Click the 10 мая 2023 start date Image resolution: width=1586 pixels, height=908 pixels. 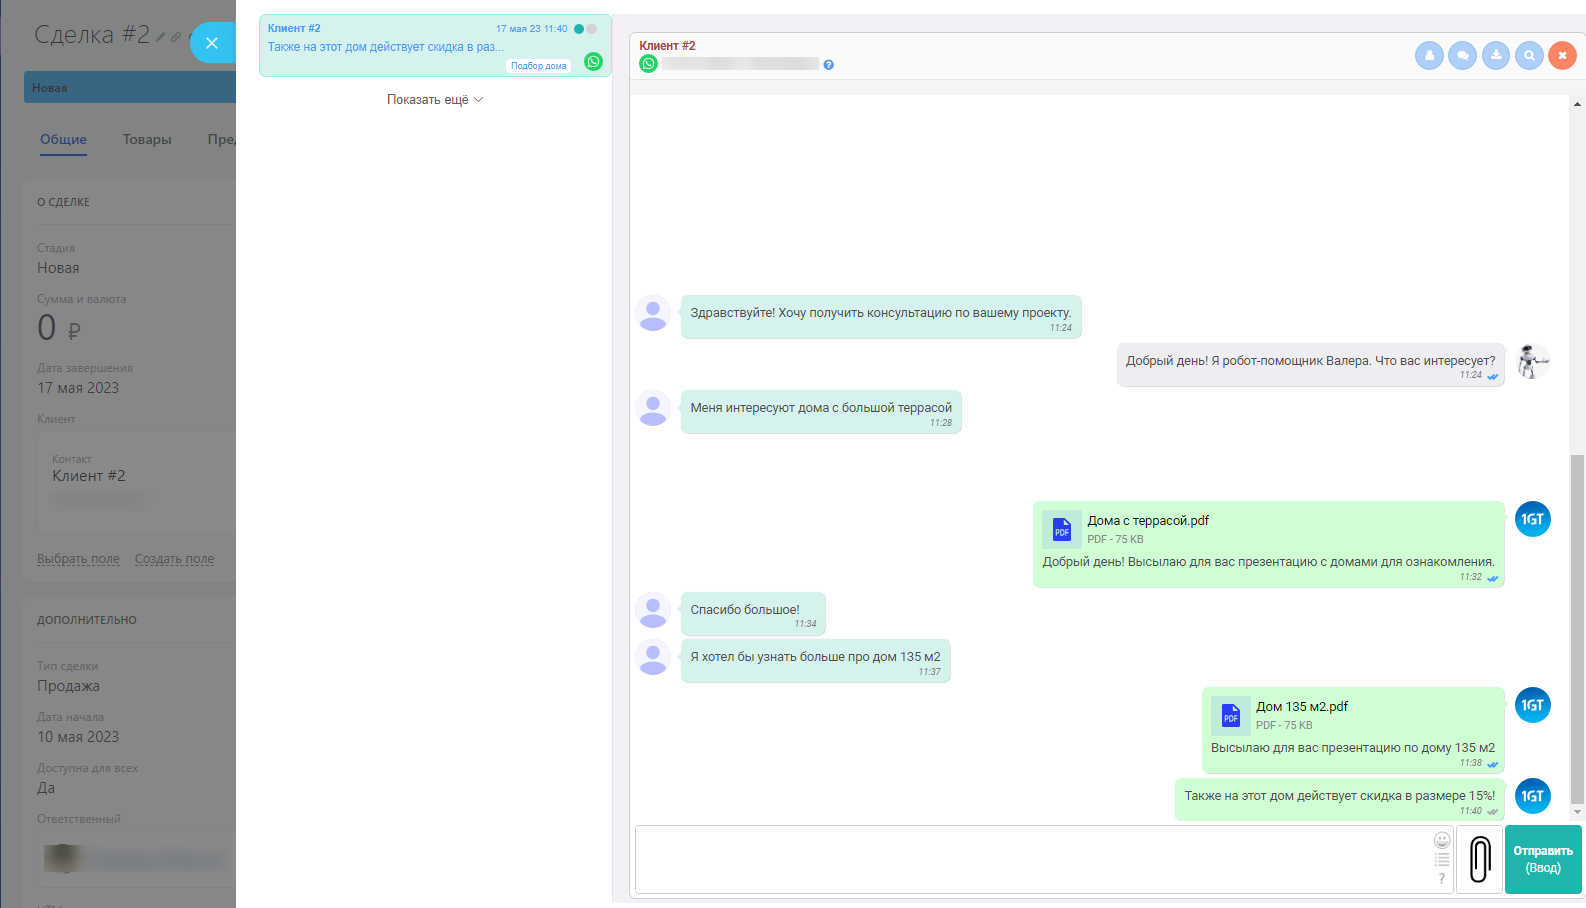click(x=78, y=737)
